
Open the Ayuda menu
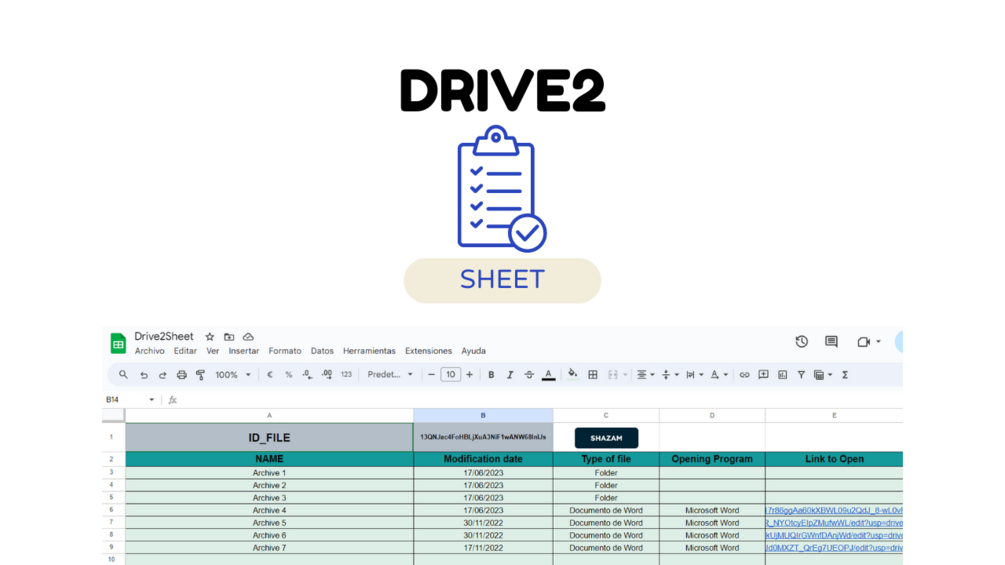[474, 351]
